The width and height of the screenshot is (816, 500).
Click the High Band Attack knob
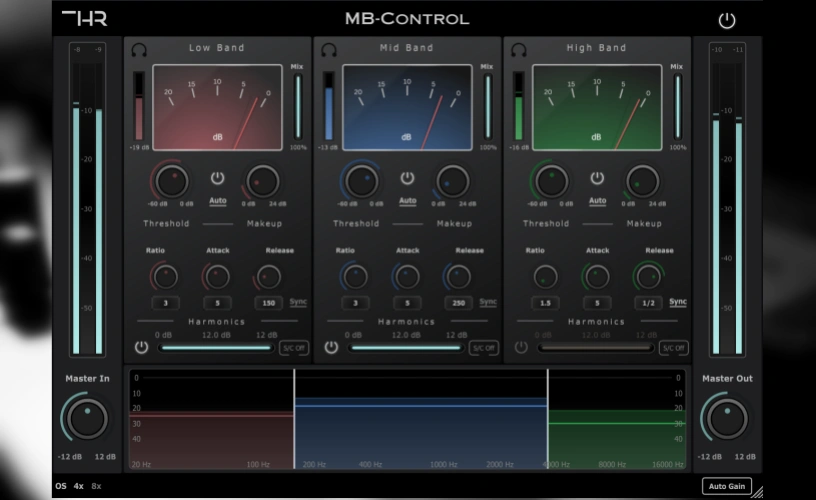click(597, 277)
